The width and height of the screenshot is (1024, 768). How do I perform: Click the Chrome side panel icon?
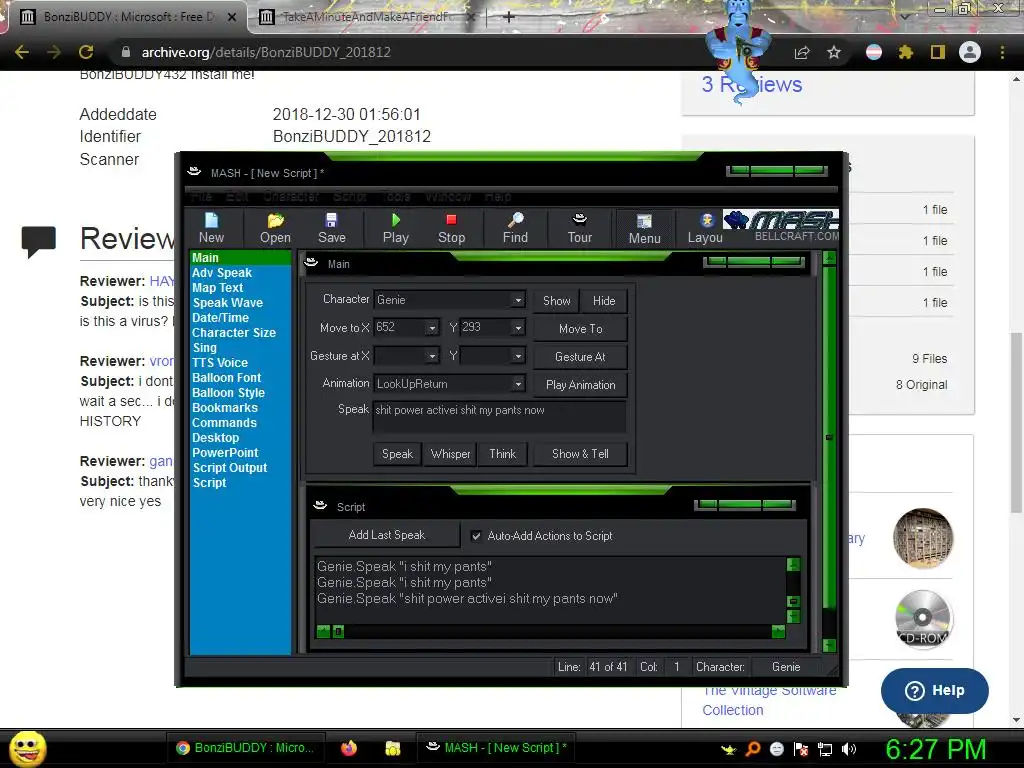(x=938, y=52)
